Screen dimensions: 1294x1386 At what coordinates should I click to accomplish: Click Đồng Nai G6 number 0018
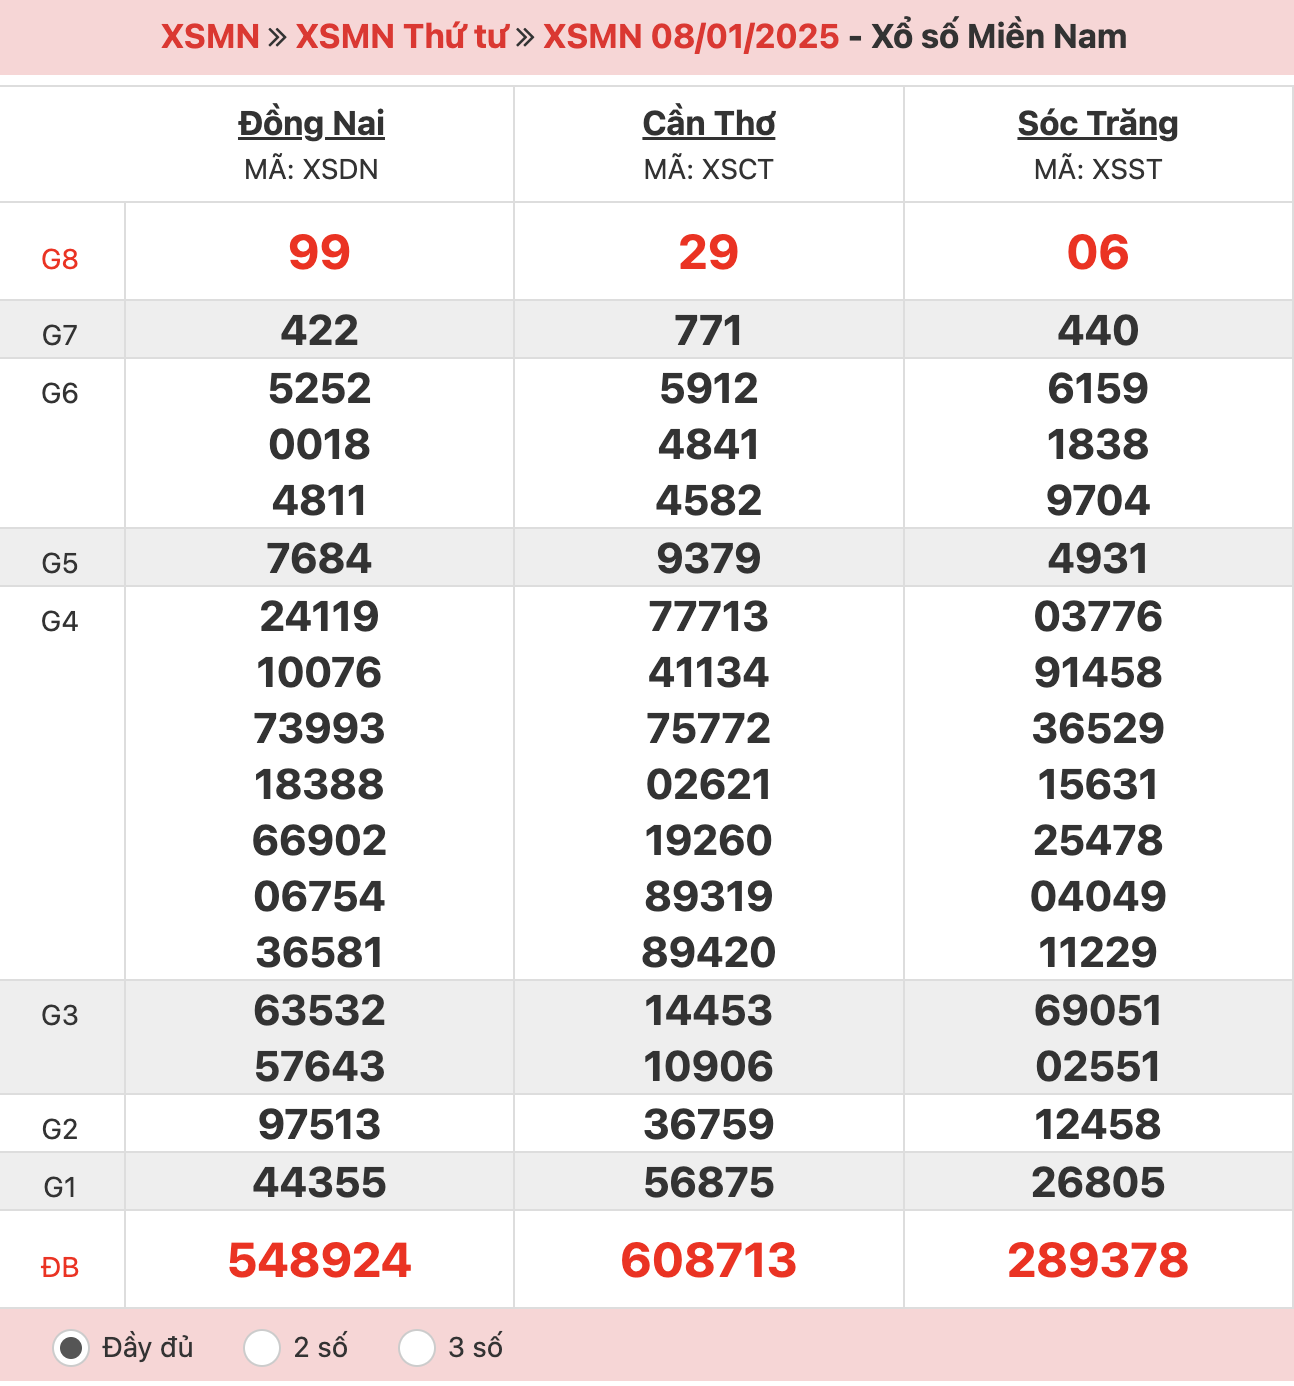coord(319,444)
